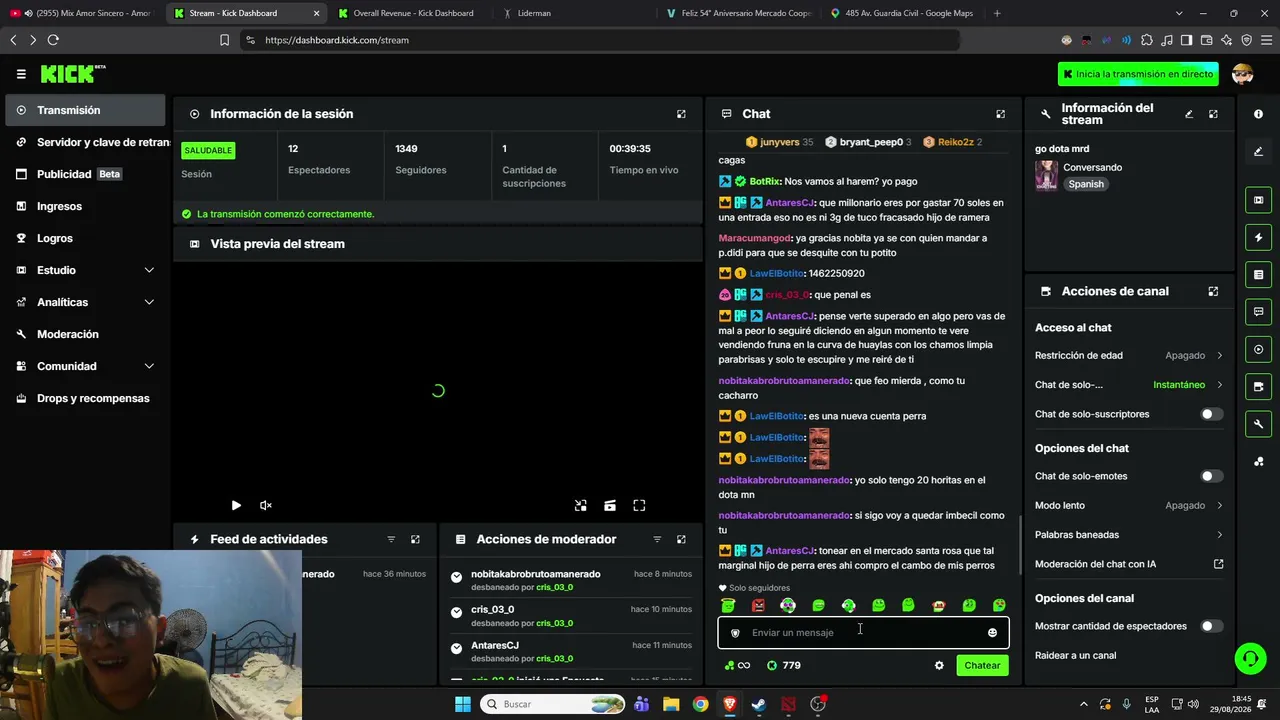Image resolution: width=1280 pixels, height=720 pixels.
Task: Open the hamburger menu beside the Kick logo
Action: tap(21, 74)
